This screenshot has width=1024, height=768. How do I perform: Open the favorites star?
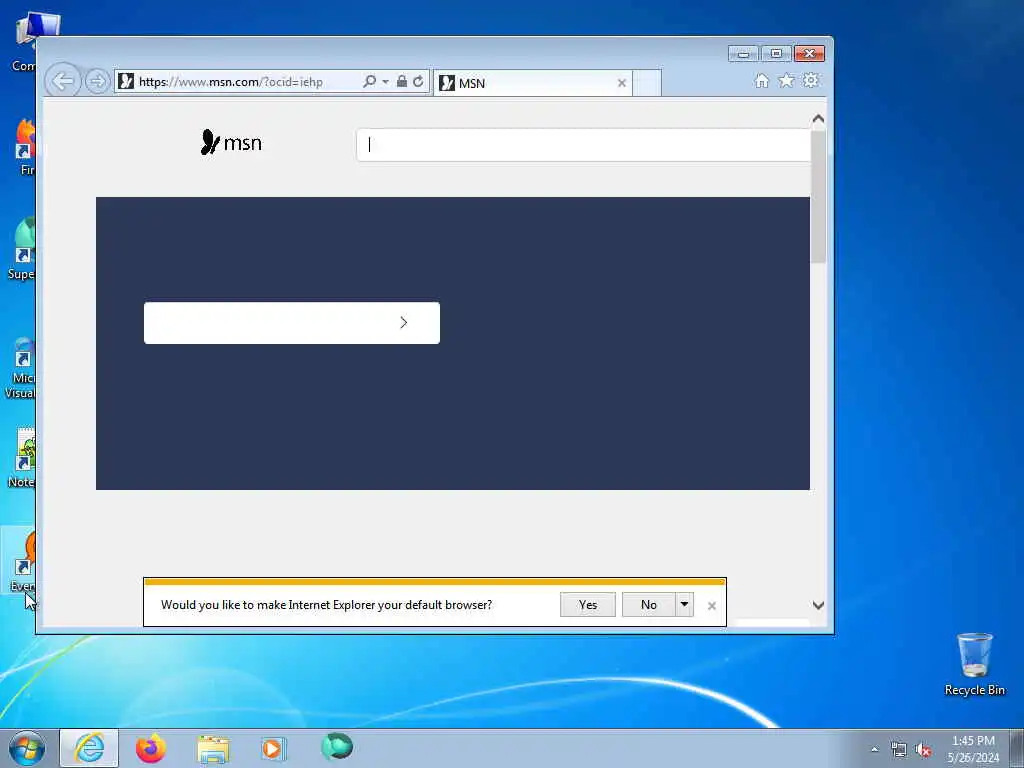(786, 81)
